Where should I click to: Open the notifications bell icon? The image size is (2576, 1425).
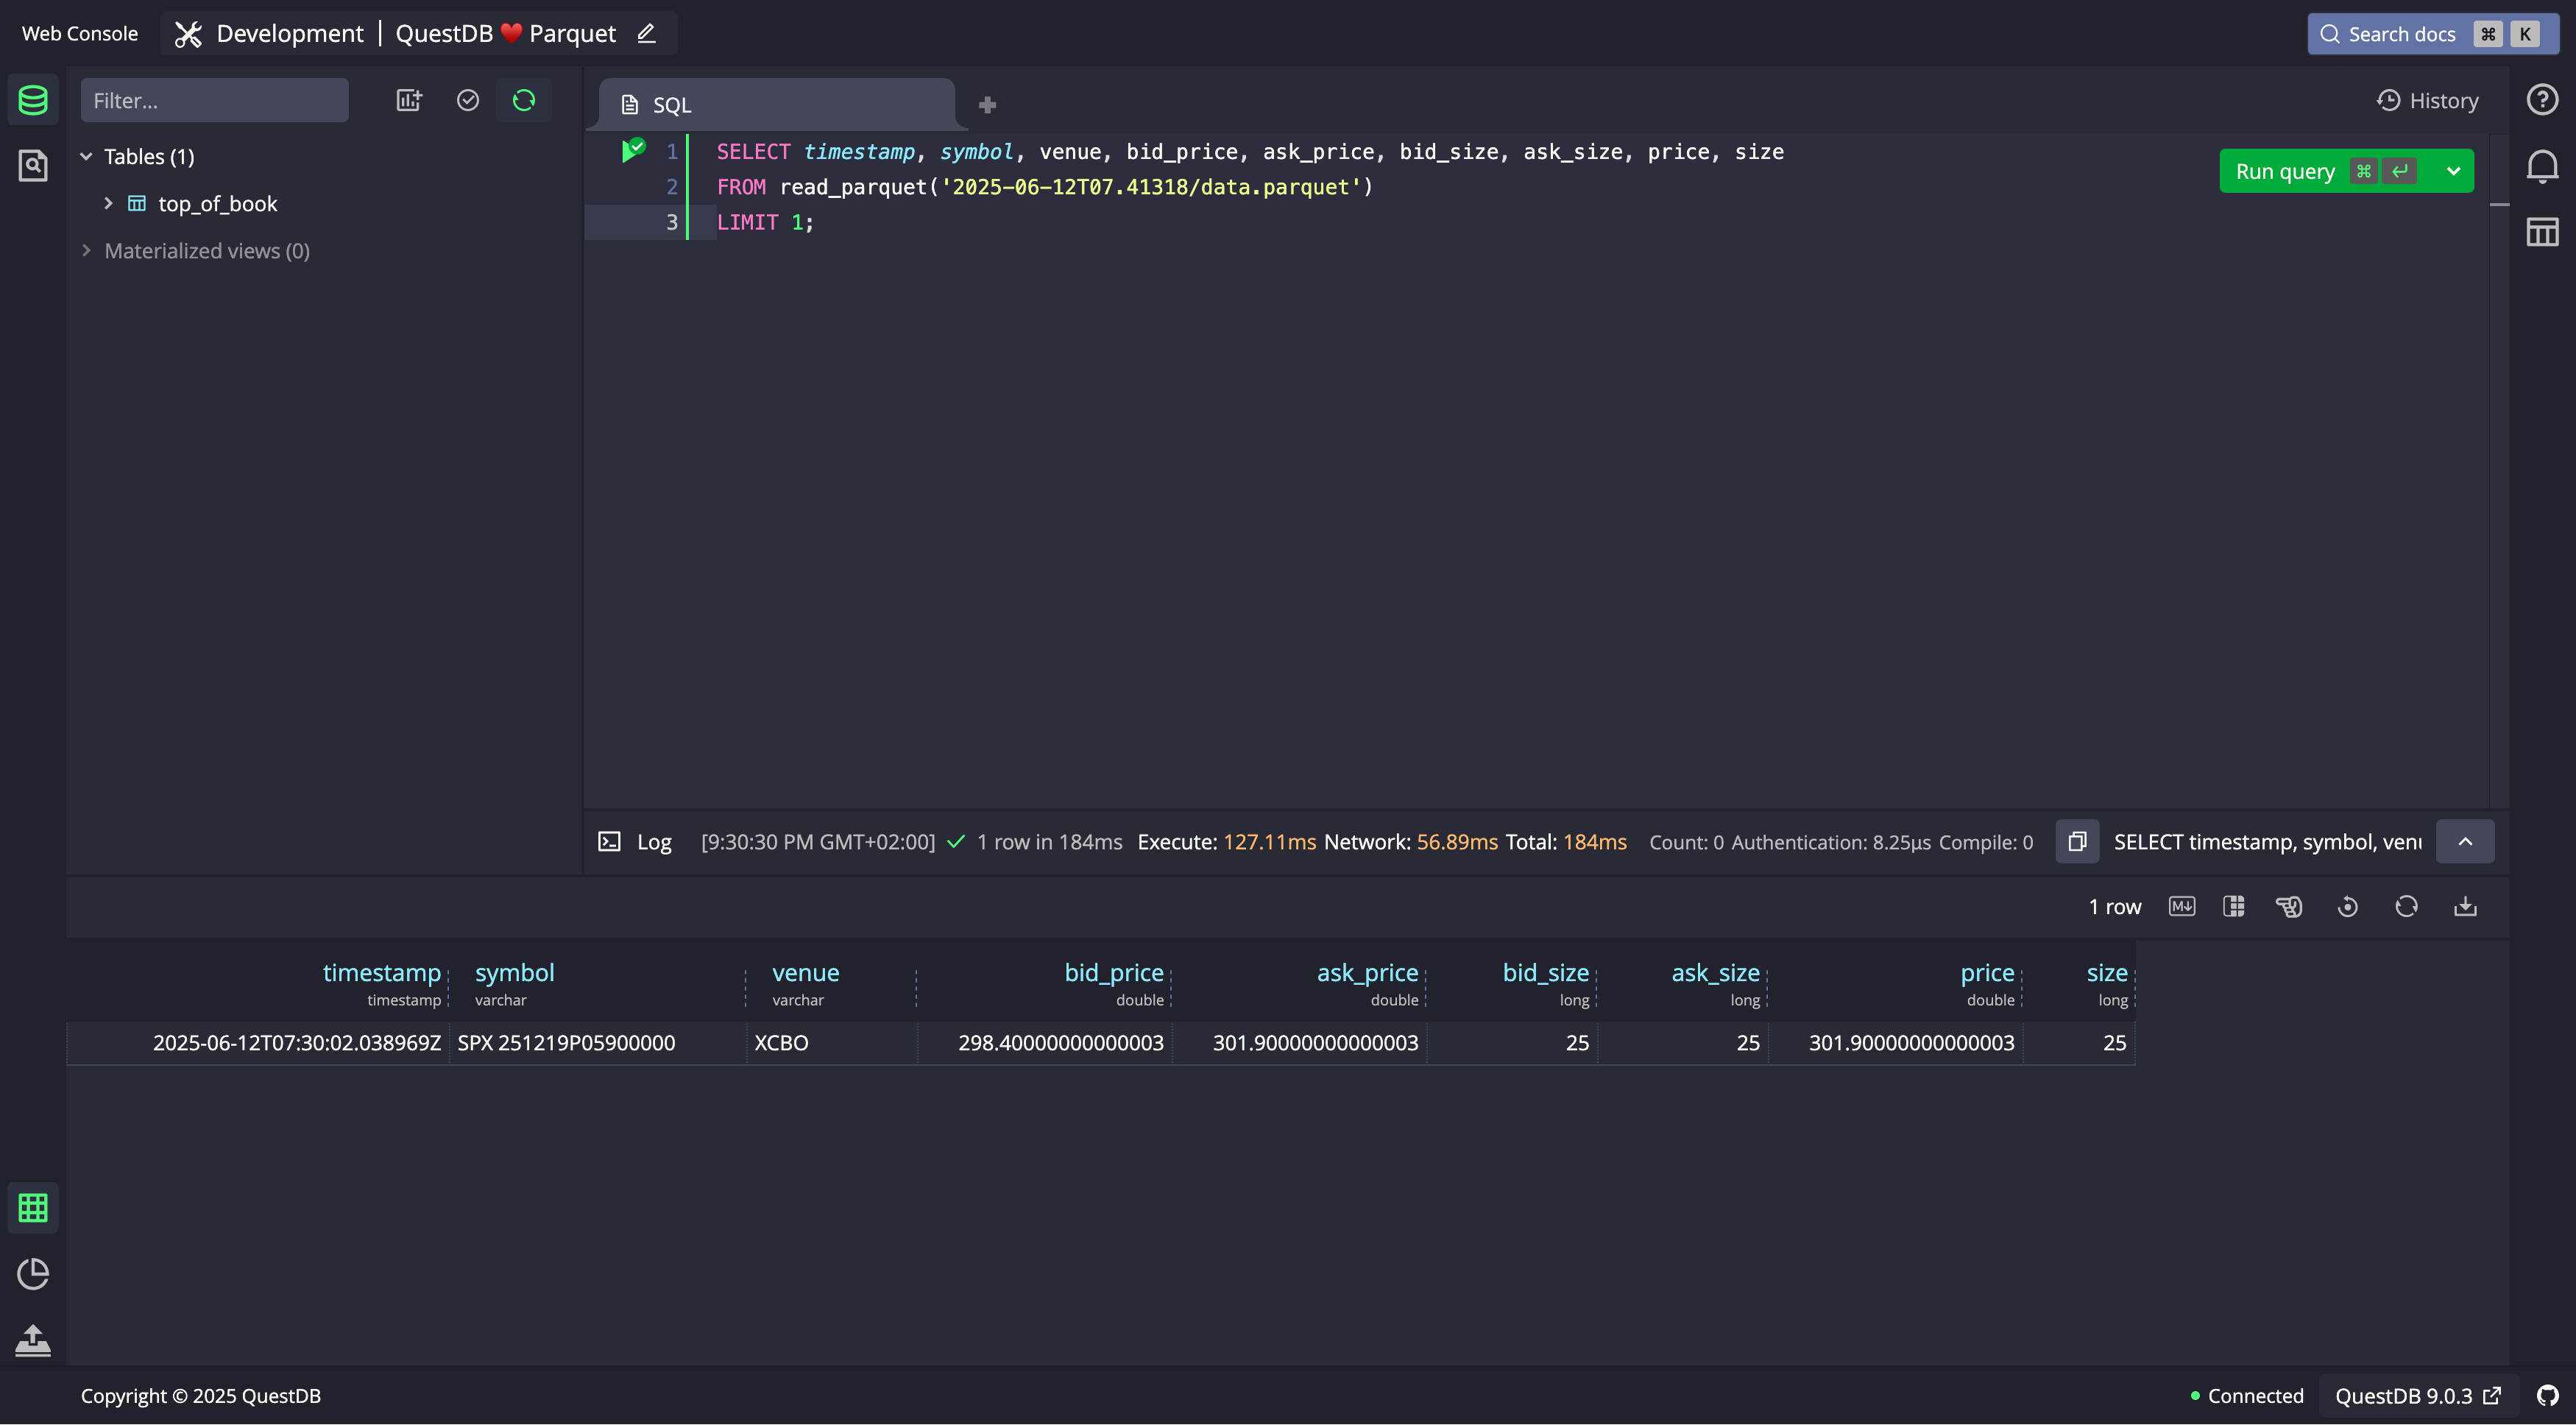(x=2542, y=166)
